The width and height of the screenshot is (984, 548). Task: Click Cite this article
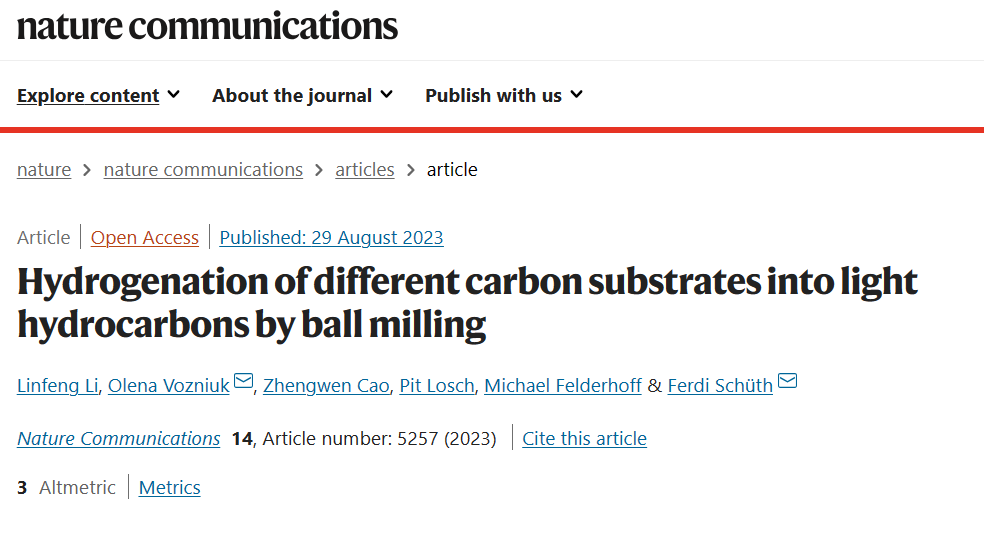click(x=584, y=438)
